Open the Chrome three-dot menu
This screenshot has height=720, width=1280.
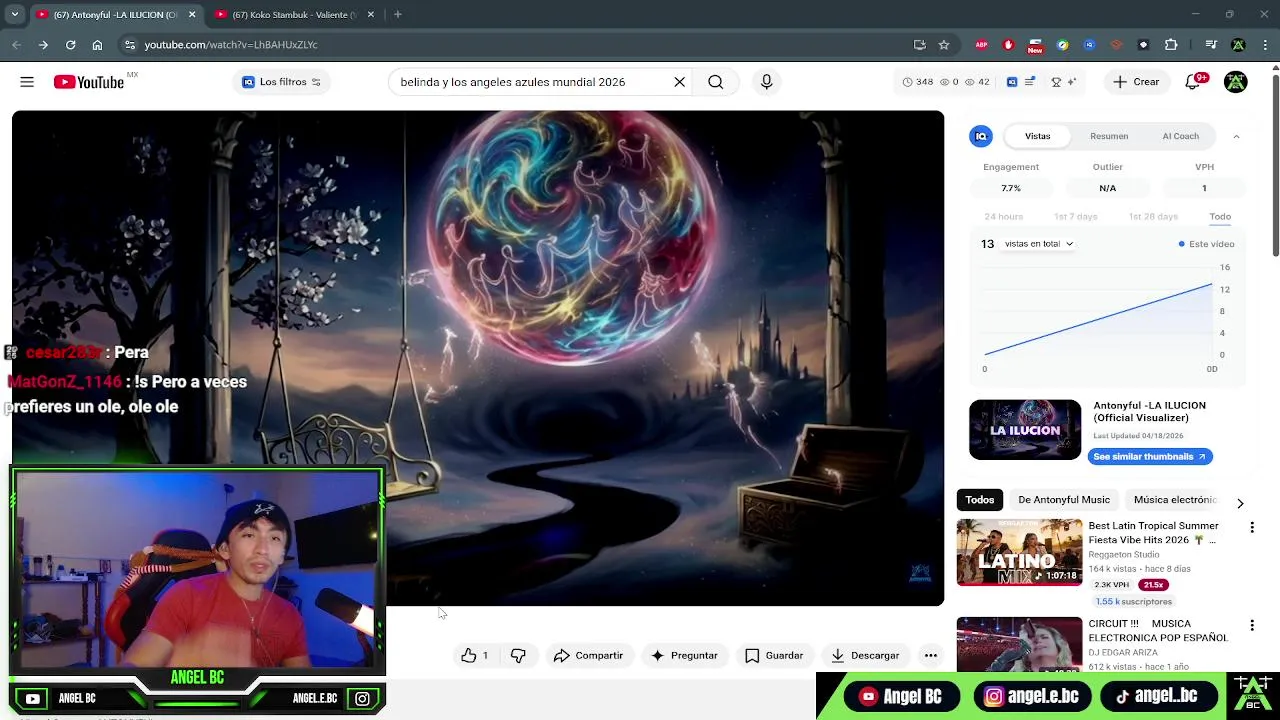point(1265,45)
